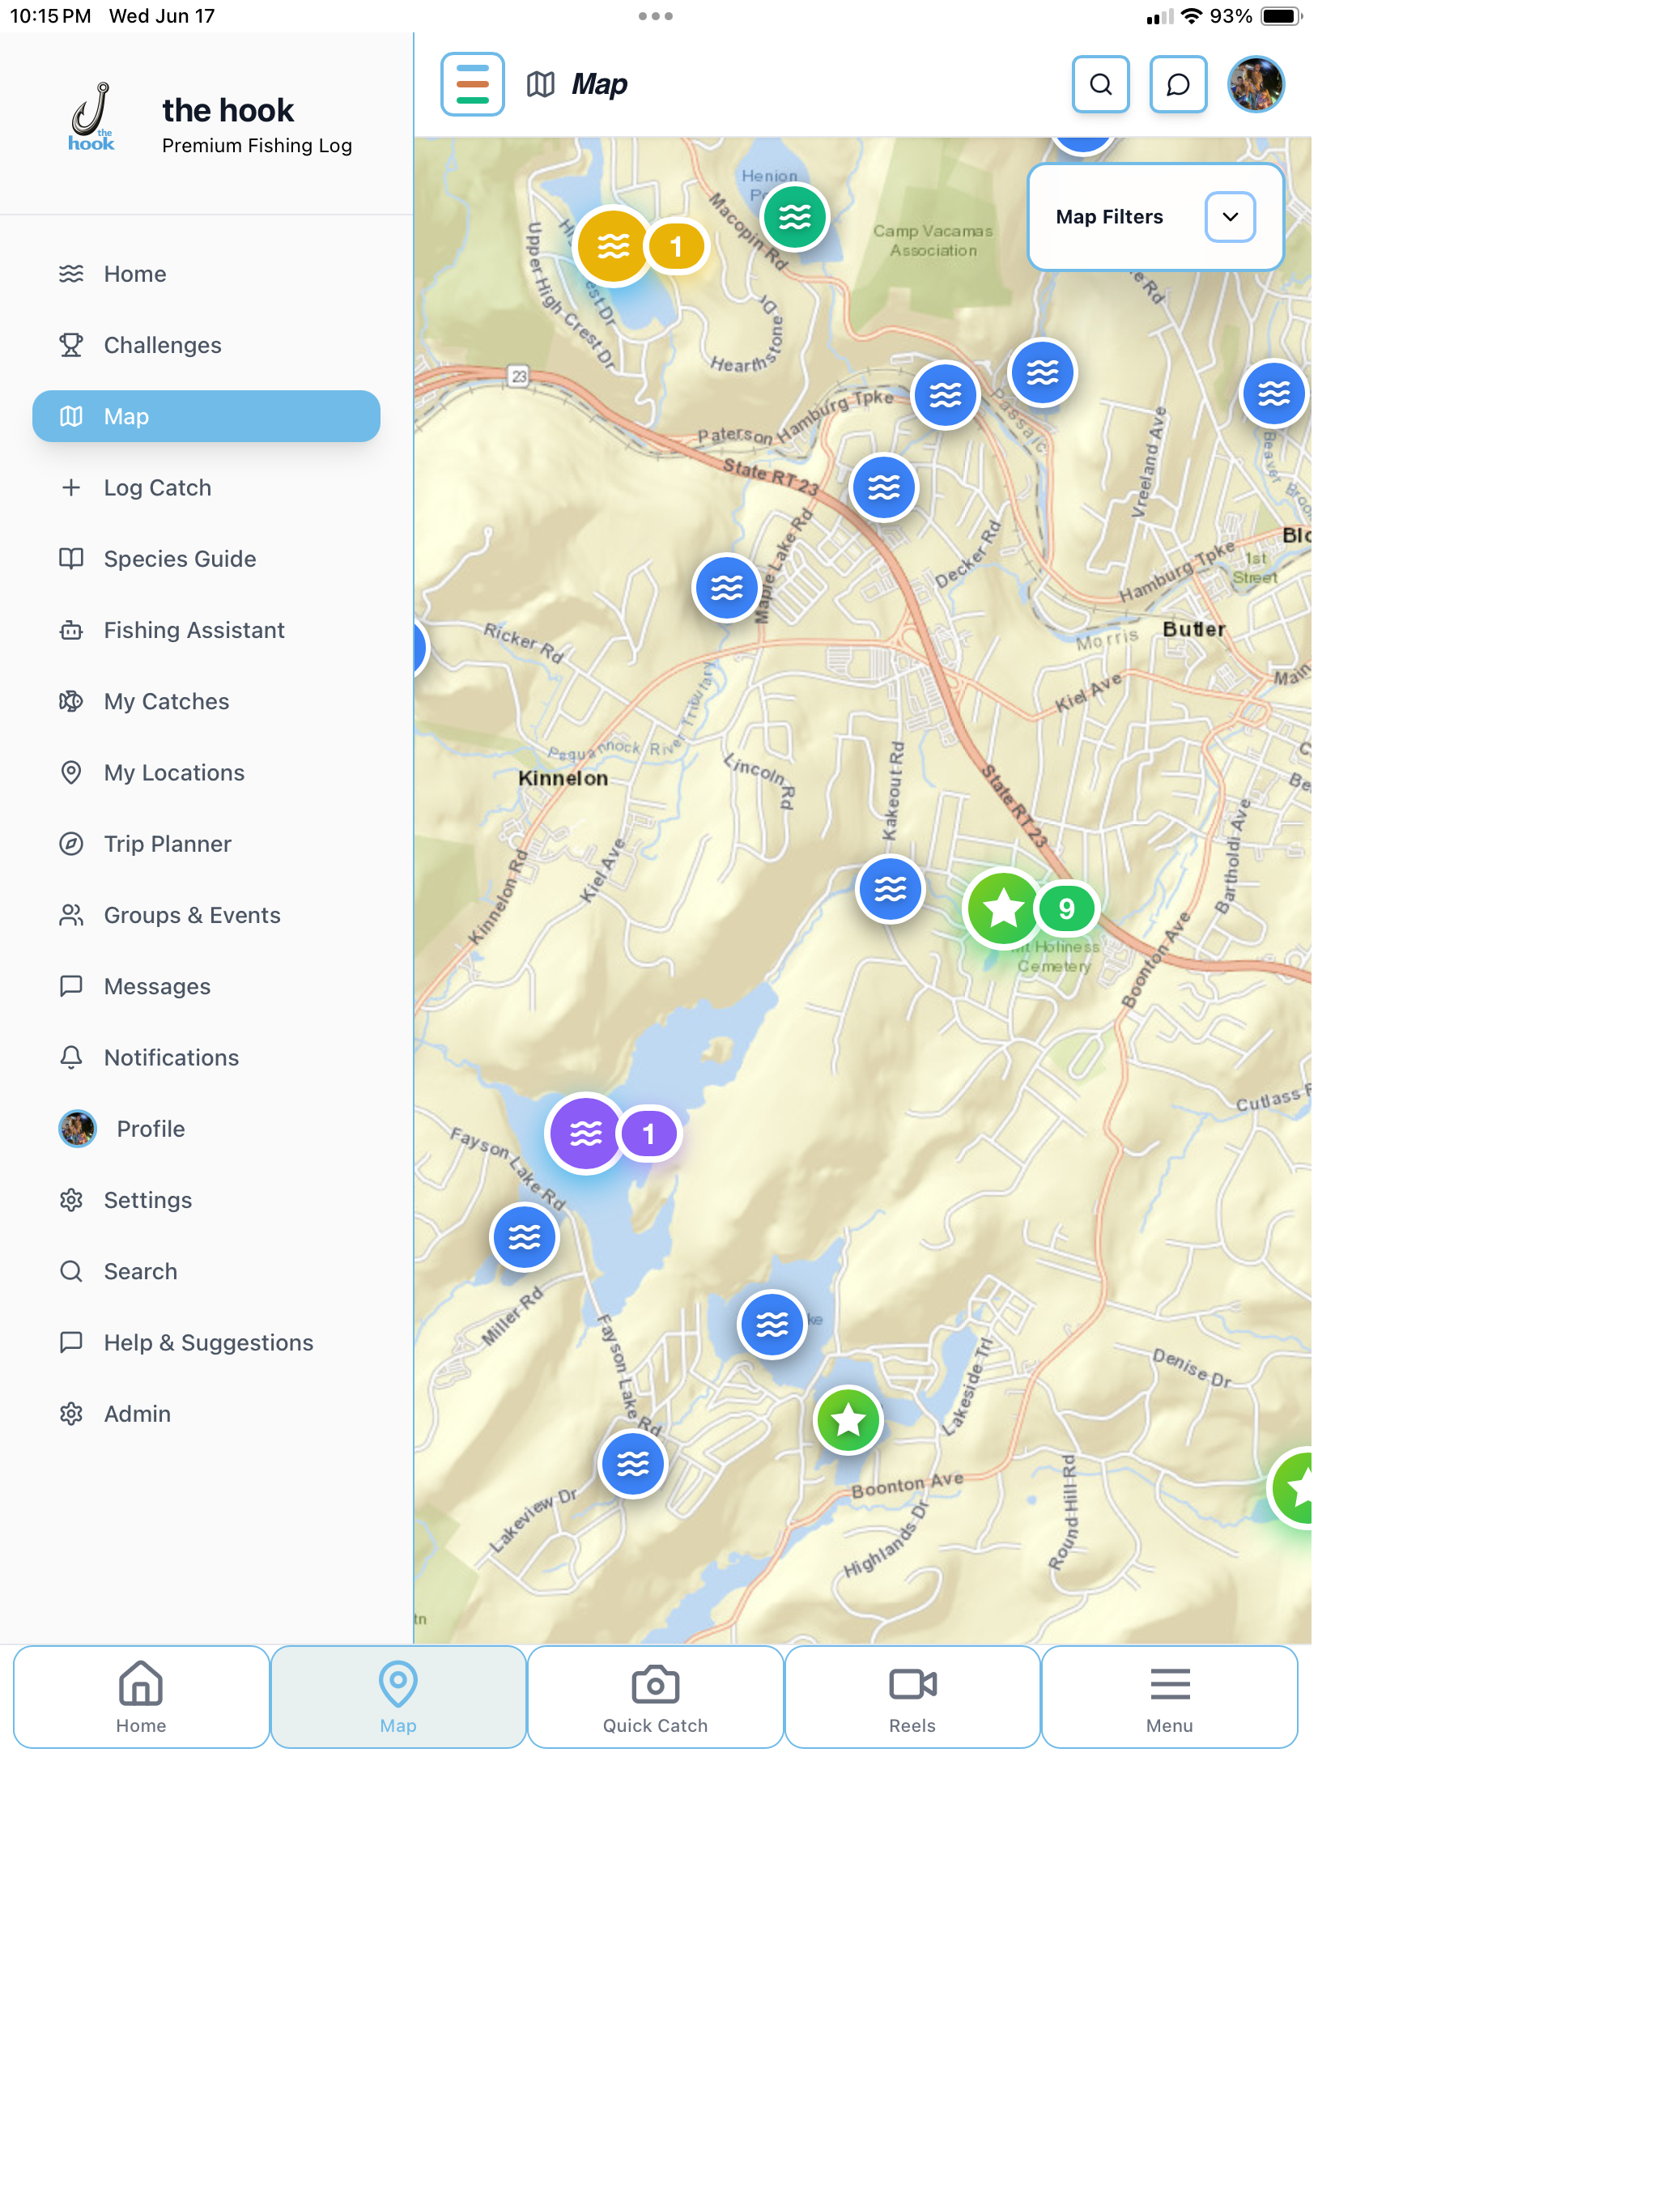
Task: Select the green star marker near Lakeside Trl
Action: 848,1420
